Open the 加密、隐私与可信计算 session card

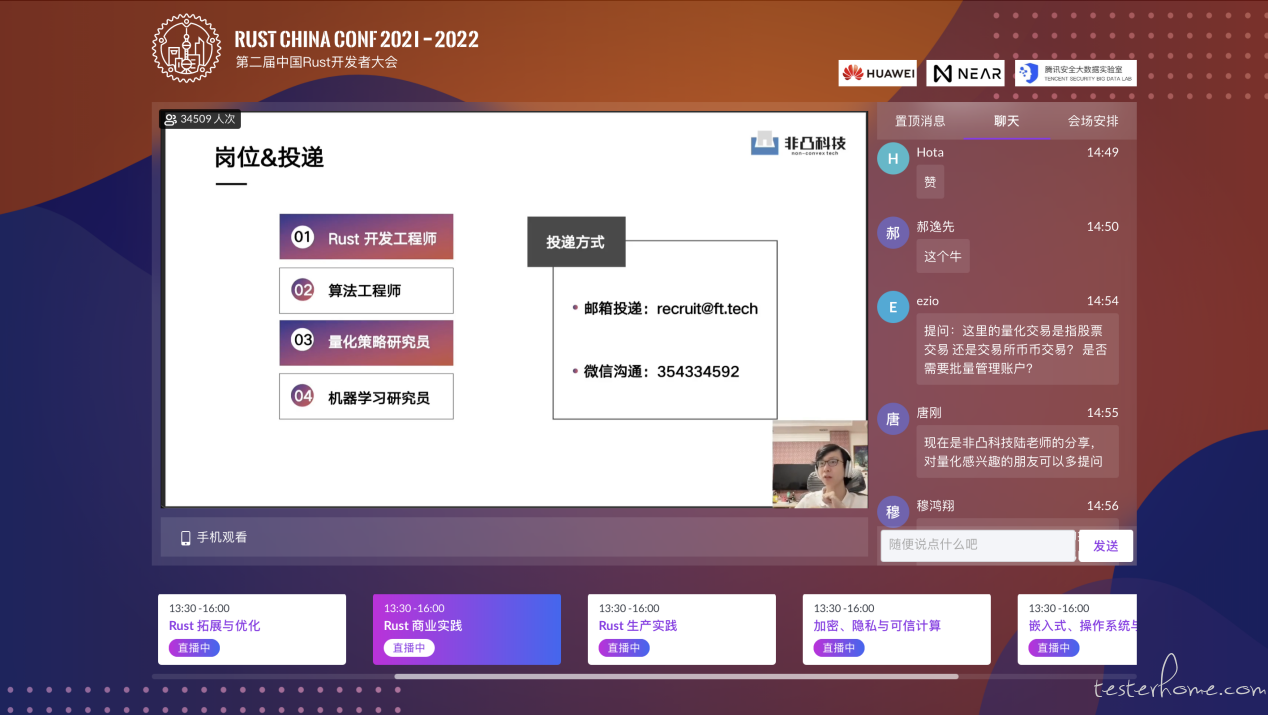(x=897, y=629)
